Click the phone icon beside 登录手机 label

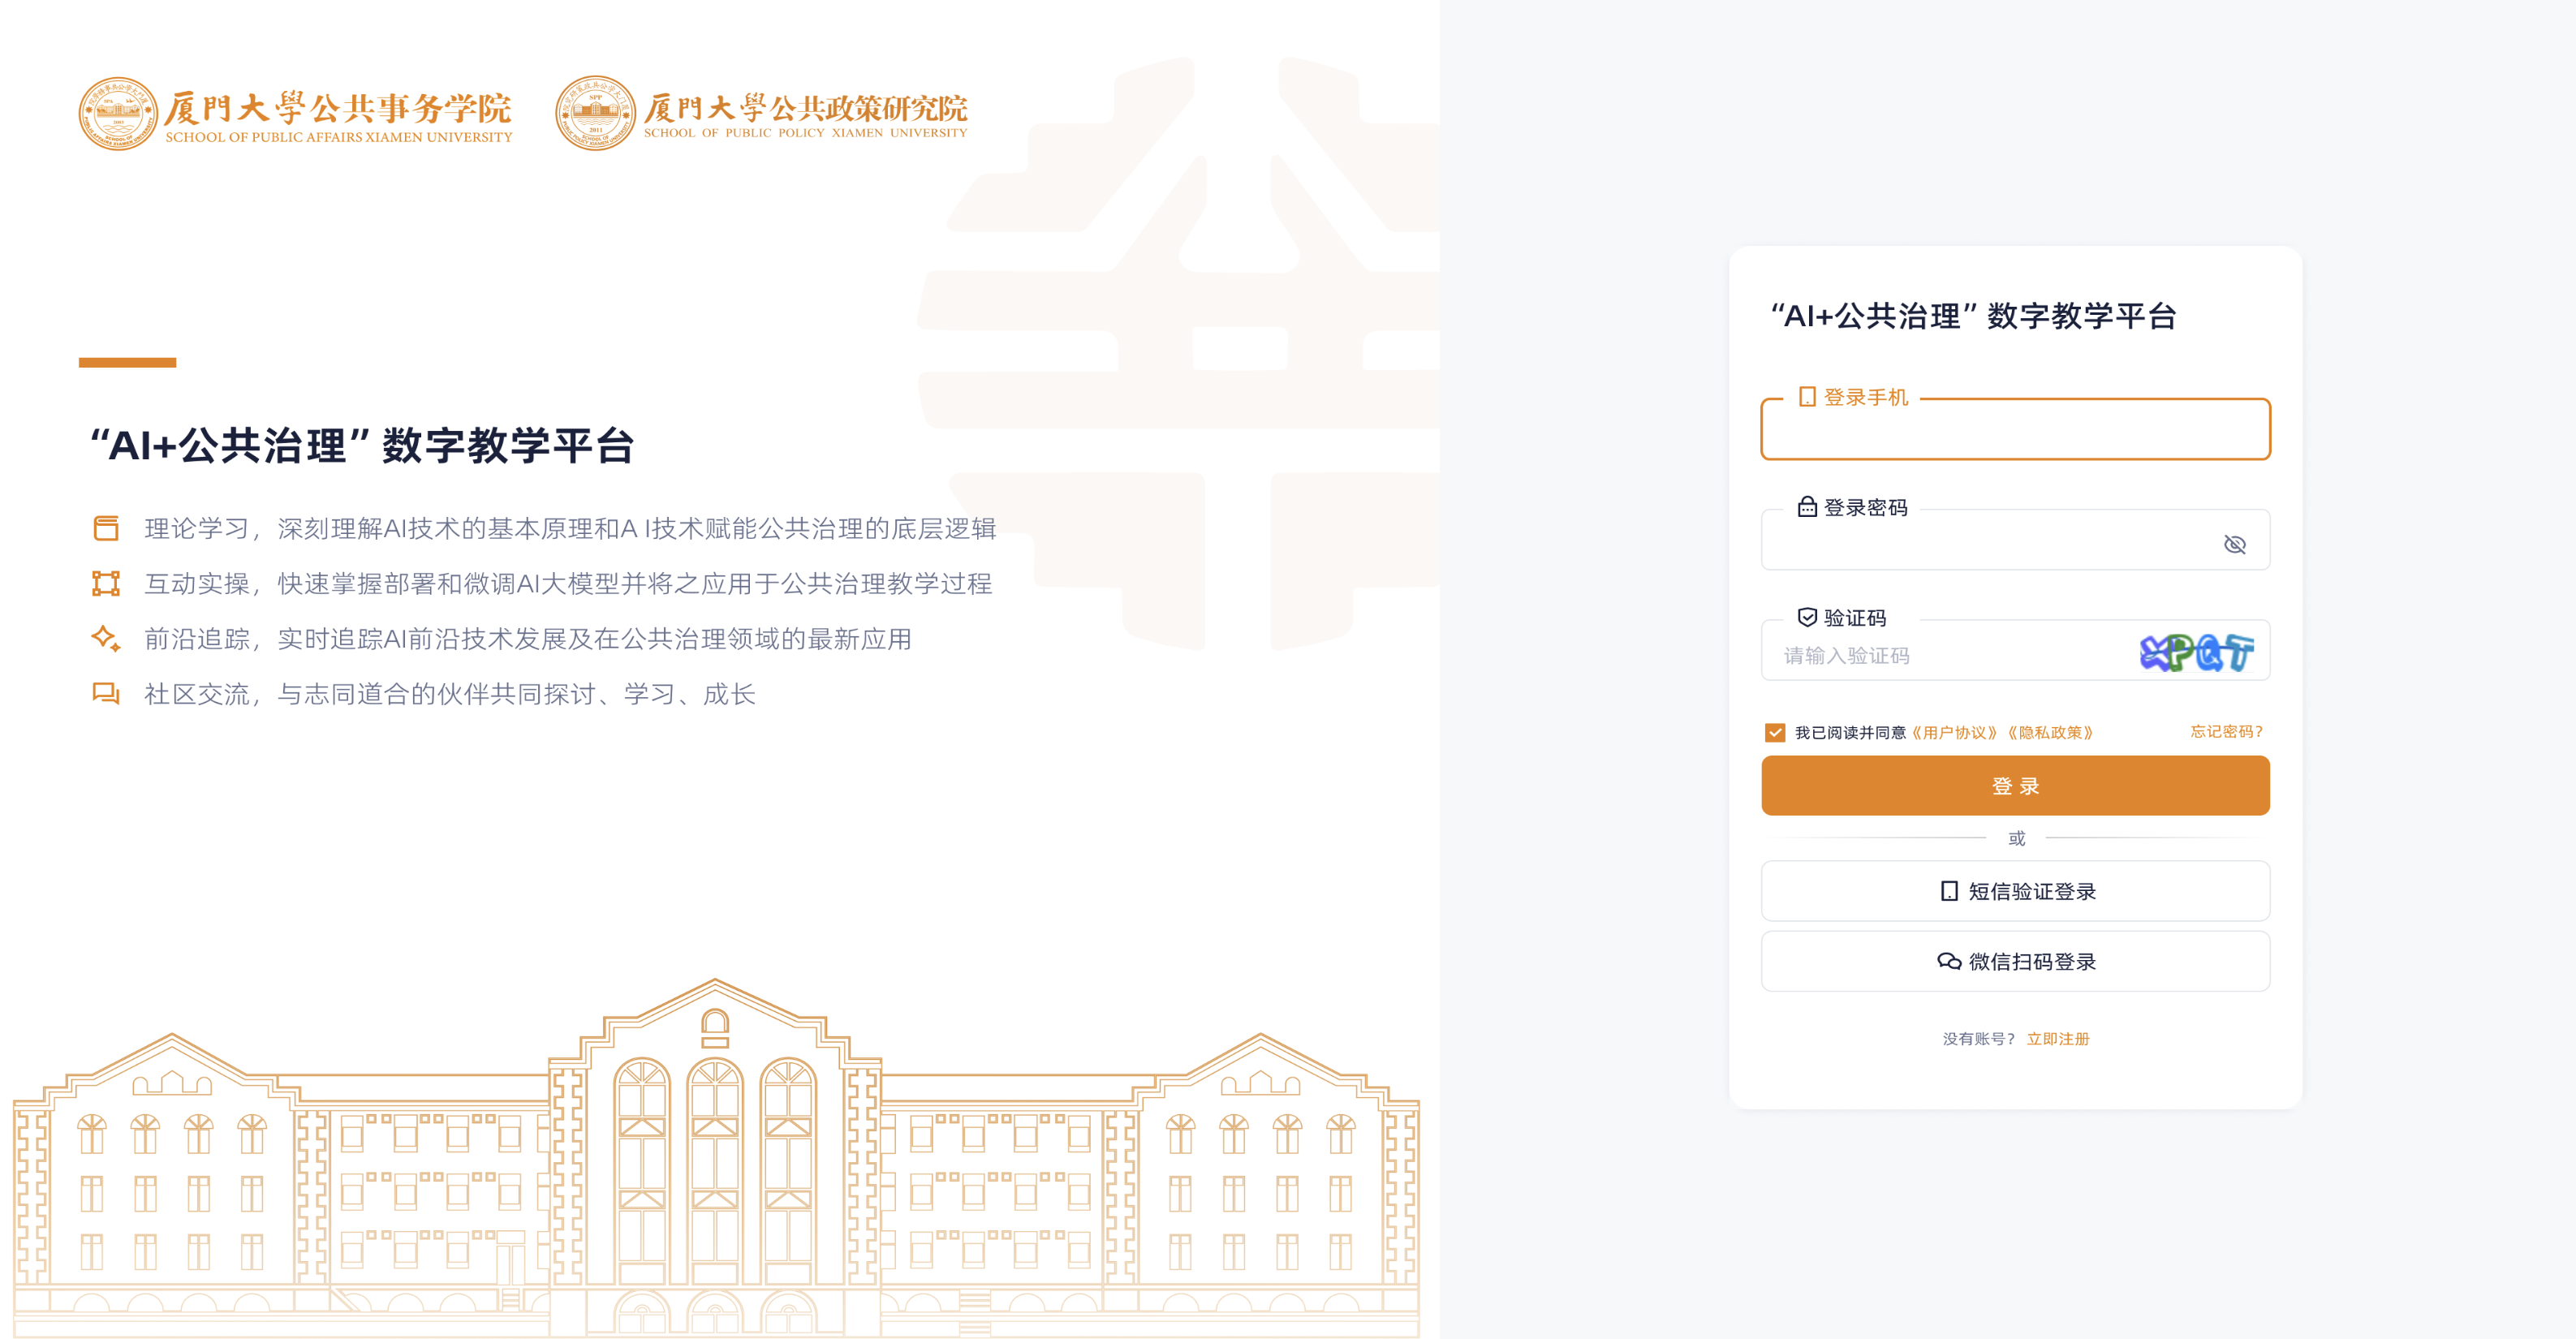pyautogui.click(x=1806, y=397)
